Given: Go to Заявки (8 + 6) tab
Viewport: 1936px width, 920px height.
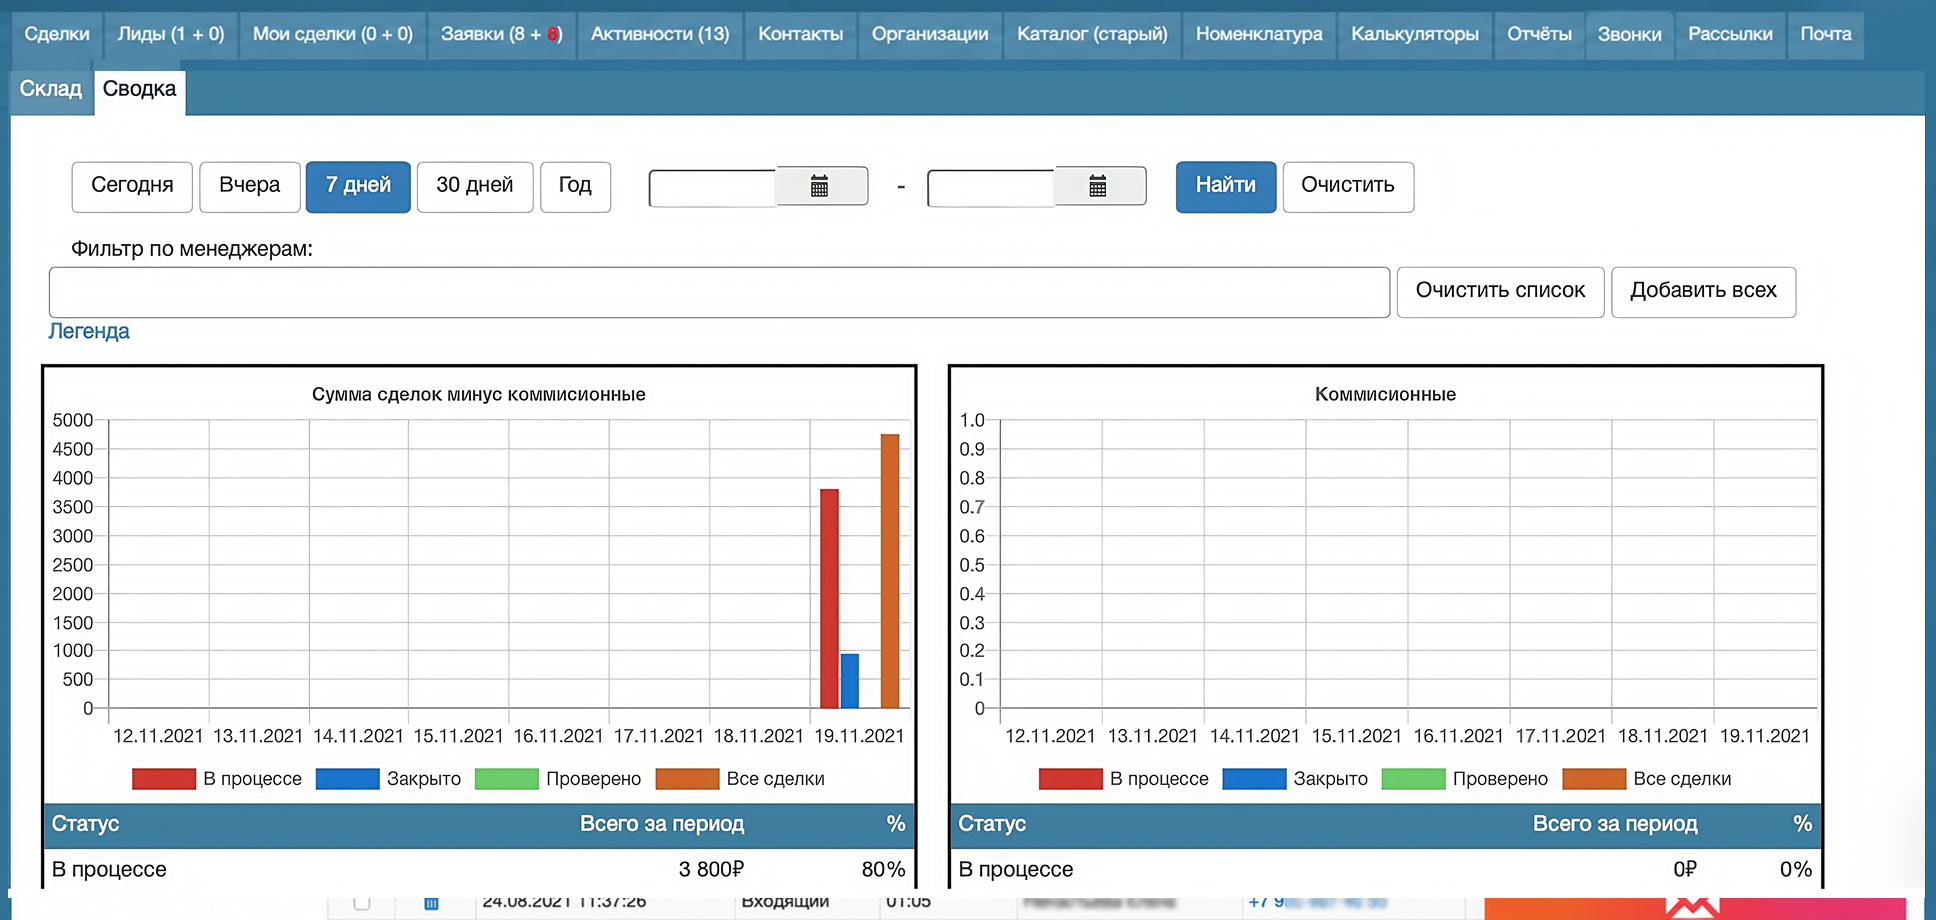Looking at the screenshot, I should 502,35.
